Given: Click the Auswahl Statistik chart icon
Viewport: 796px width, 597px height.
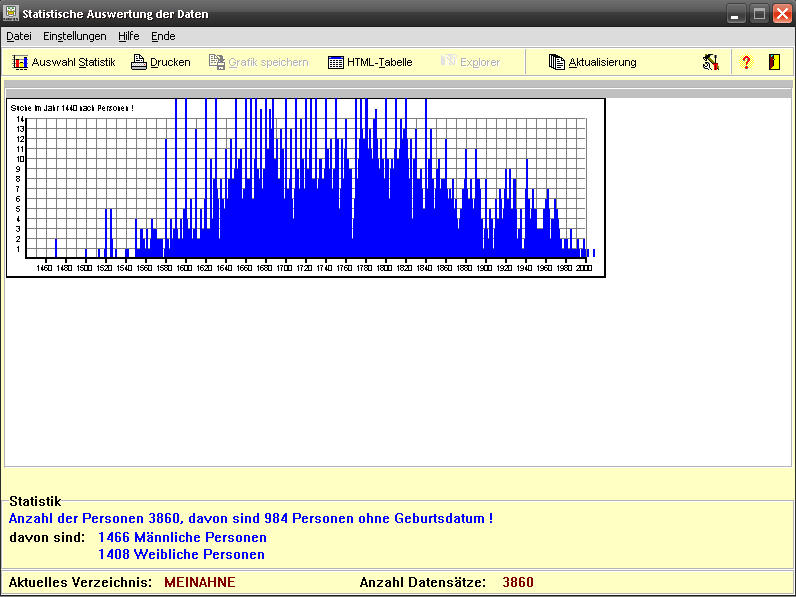Looking at the screenshot, I should tap(20, 62).
